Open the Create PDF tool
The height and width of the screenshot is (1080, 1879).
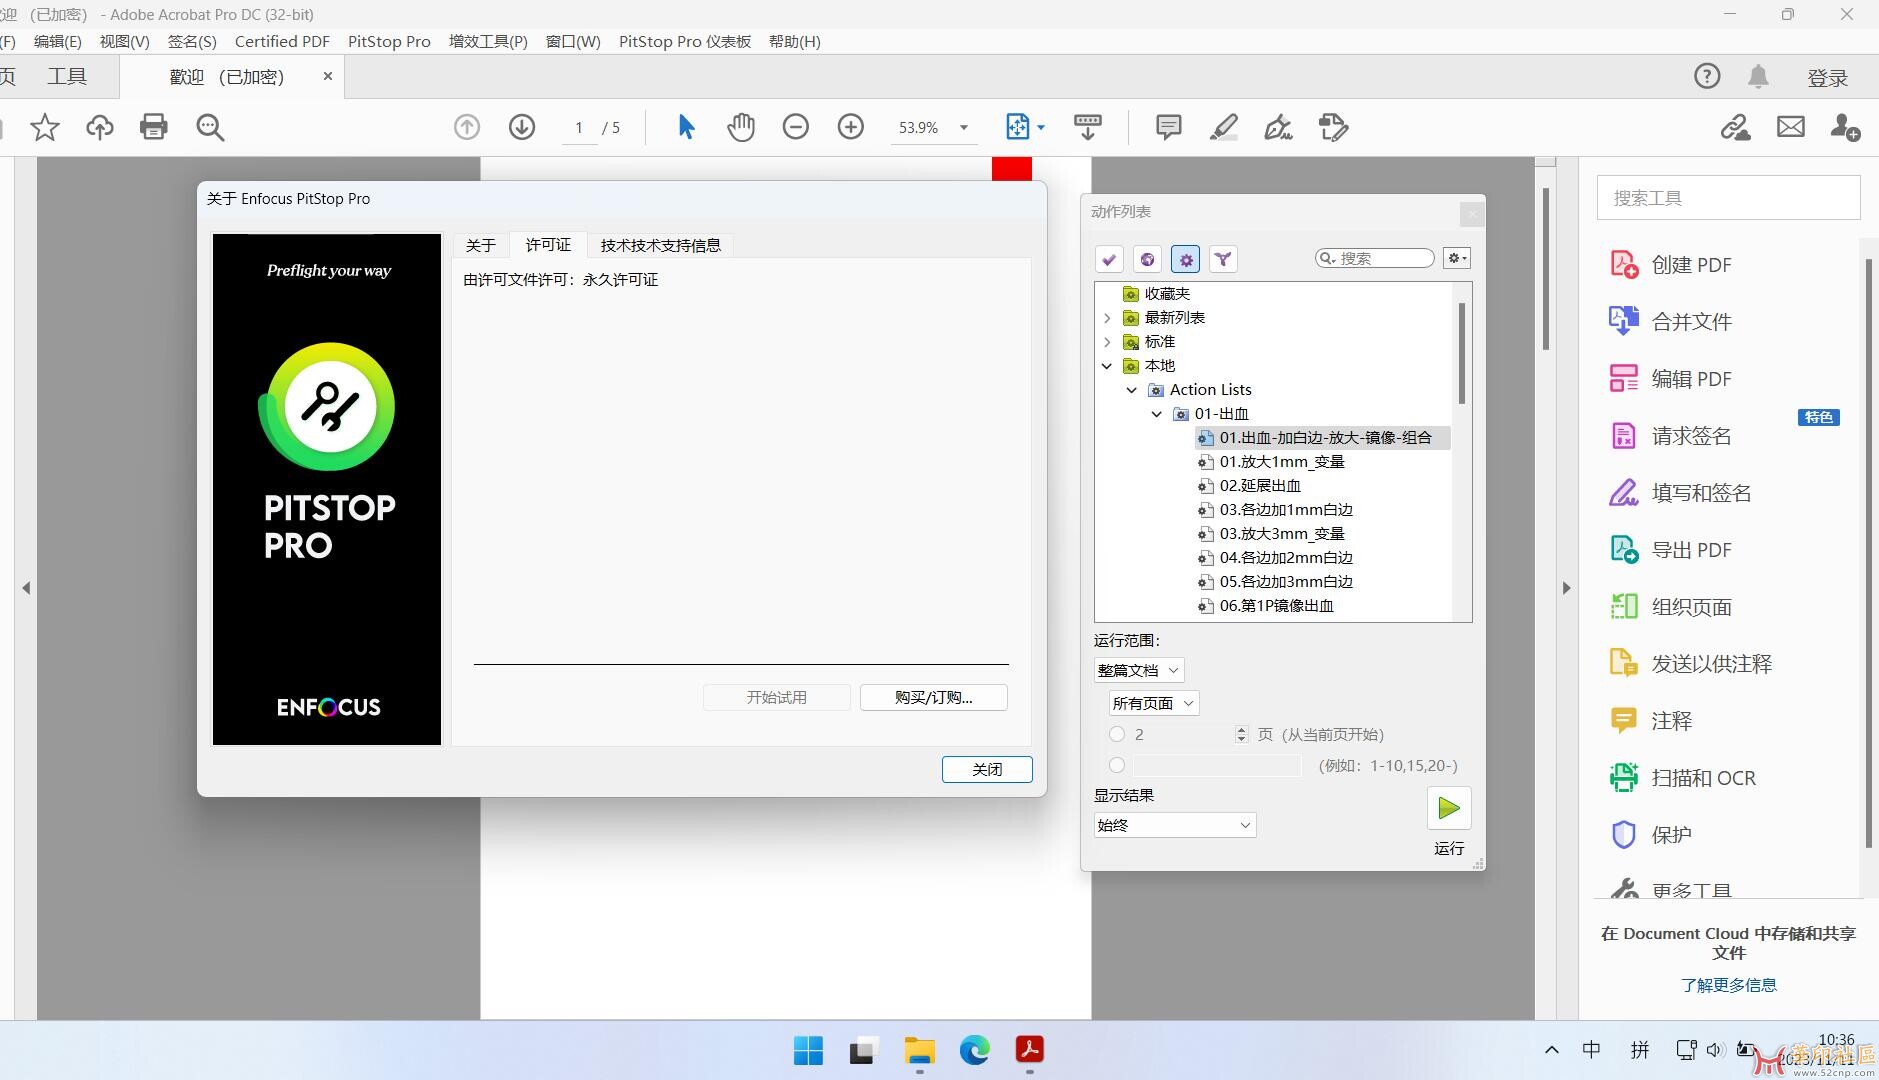[1690, 265]
